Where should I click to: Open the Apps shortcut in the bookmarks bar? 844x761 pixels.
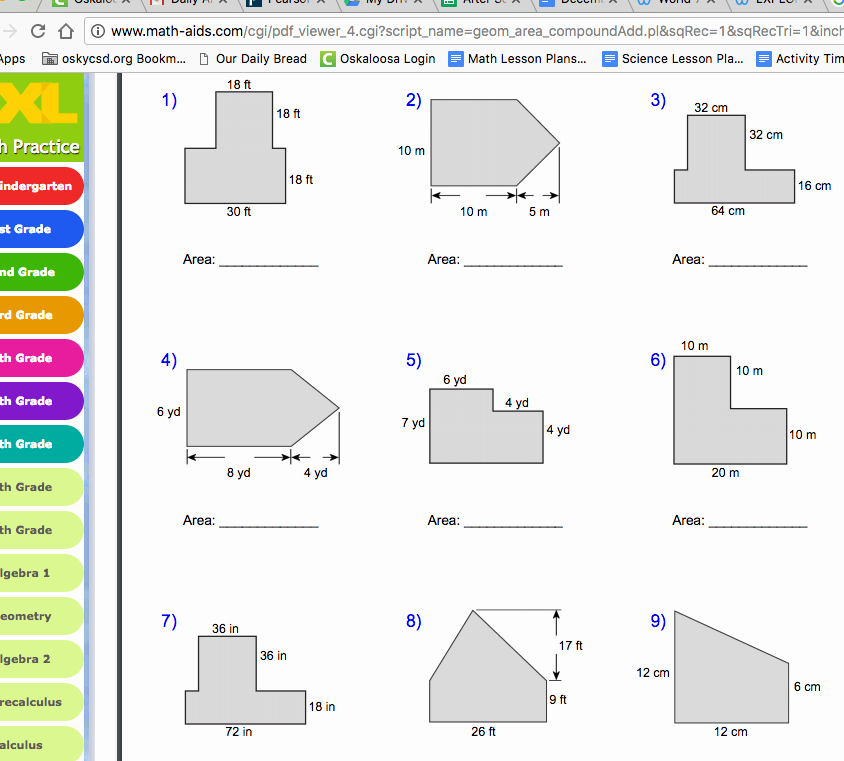click(12, 59)
